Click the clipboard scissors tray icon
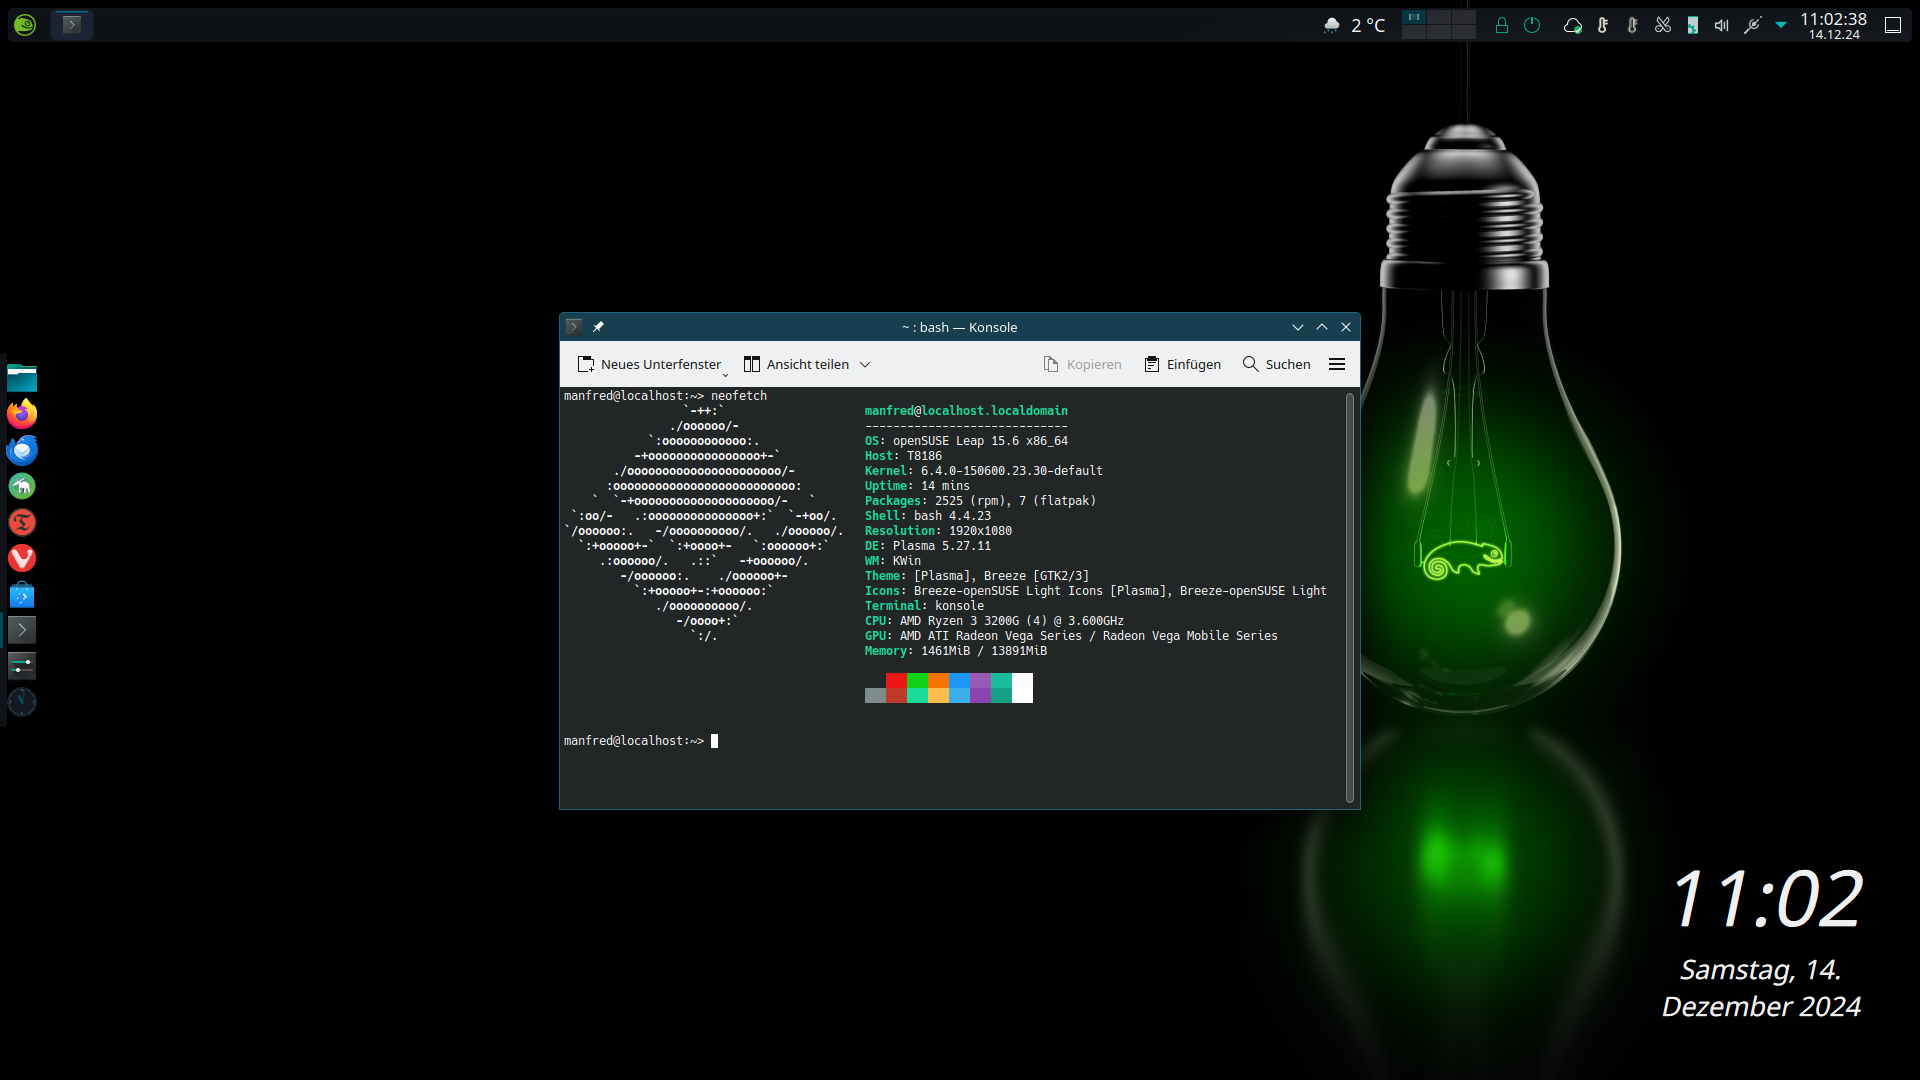Image resolution: width=1920 pixels, height=1080 pixels. click(x=1663, y=25)
